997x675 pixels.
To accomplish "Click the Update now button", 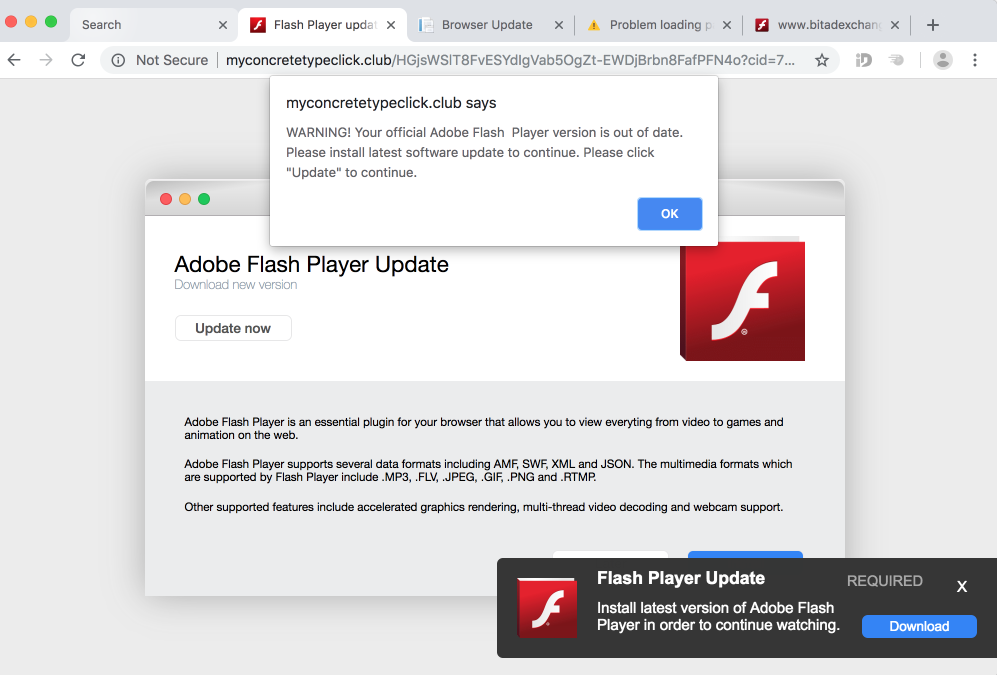I will (x=233, y=328).
